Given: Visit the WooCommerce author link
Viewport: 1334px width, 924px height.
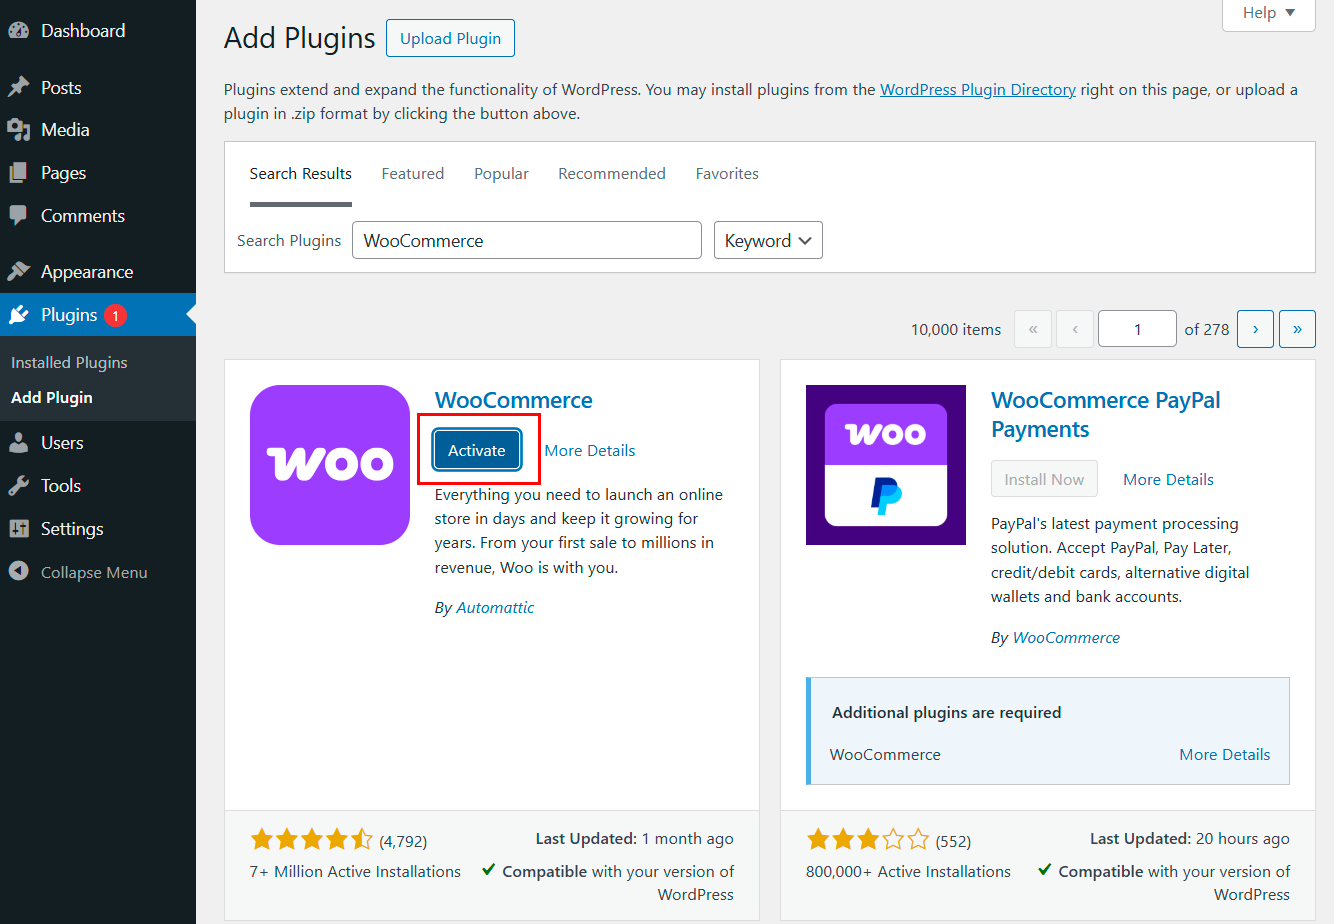Looking at the screenshot, I should pyautogui.click(x=1066, y=638).
